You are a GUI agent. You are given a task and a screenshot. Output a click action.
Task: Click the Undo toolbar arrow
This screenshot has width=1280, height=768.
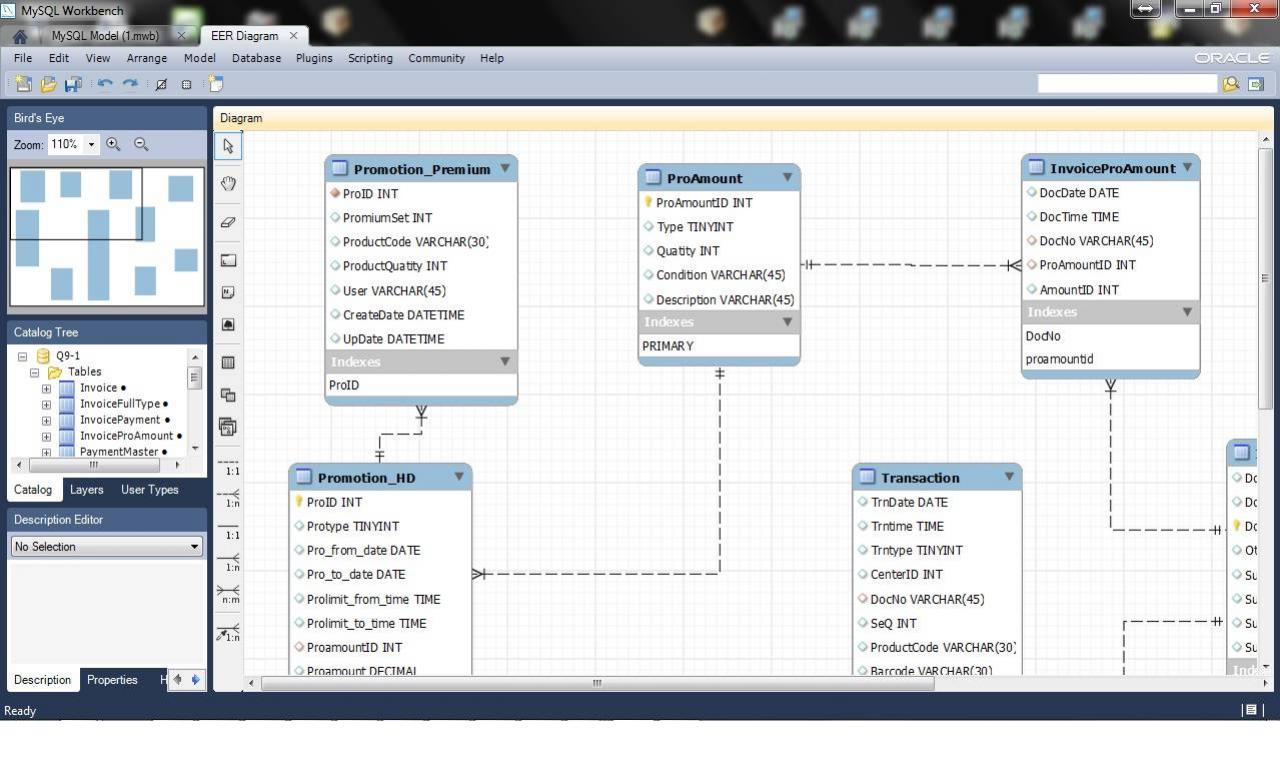coord(106,84)
